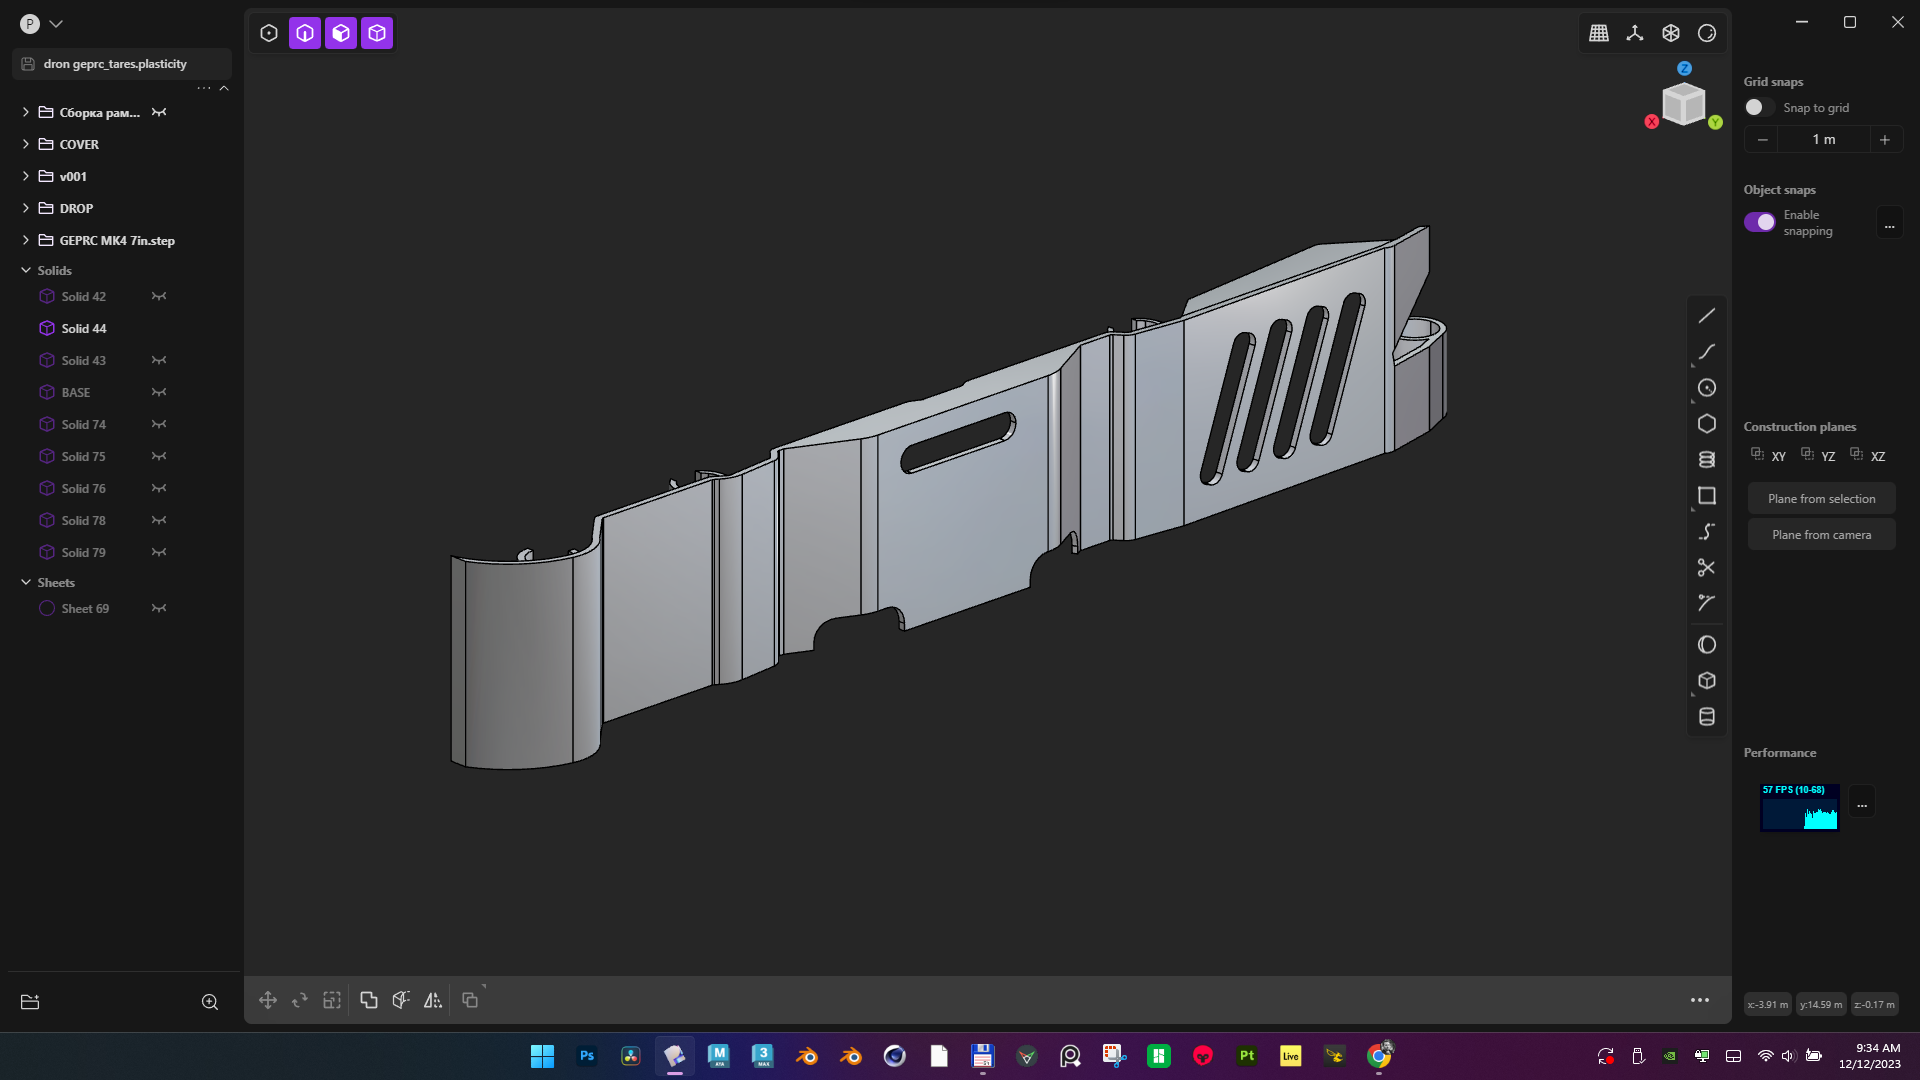The width and height of the screenshot is (1920, 1080).
Task: Collapse the Solids section
Action: coord(25,270)
